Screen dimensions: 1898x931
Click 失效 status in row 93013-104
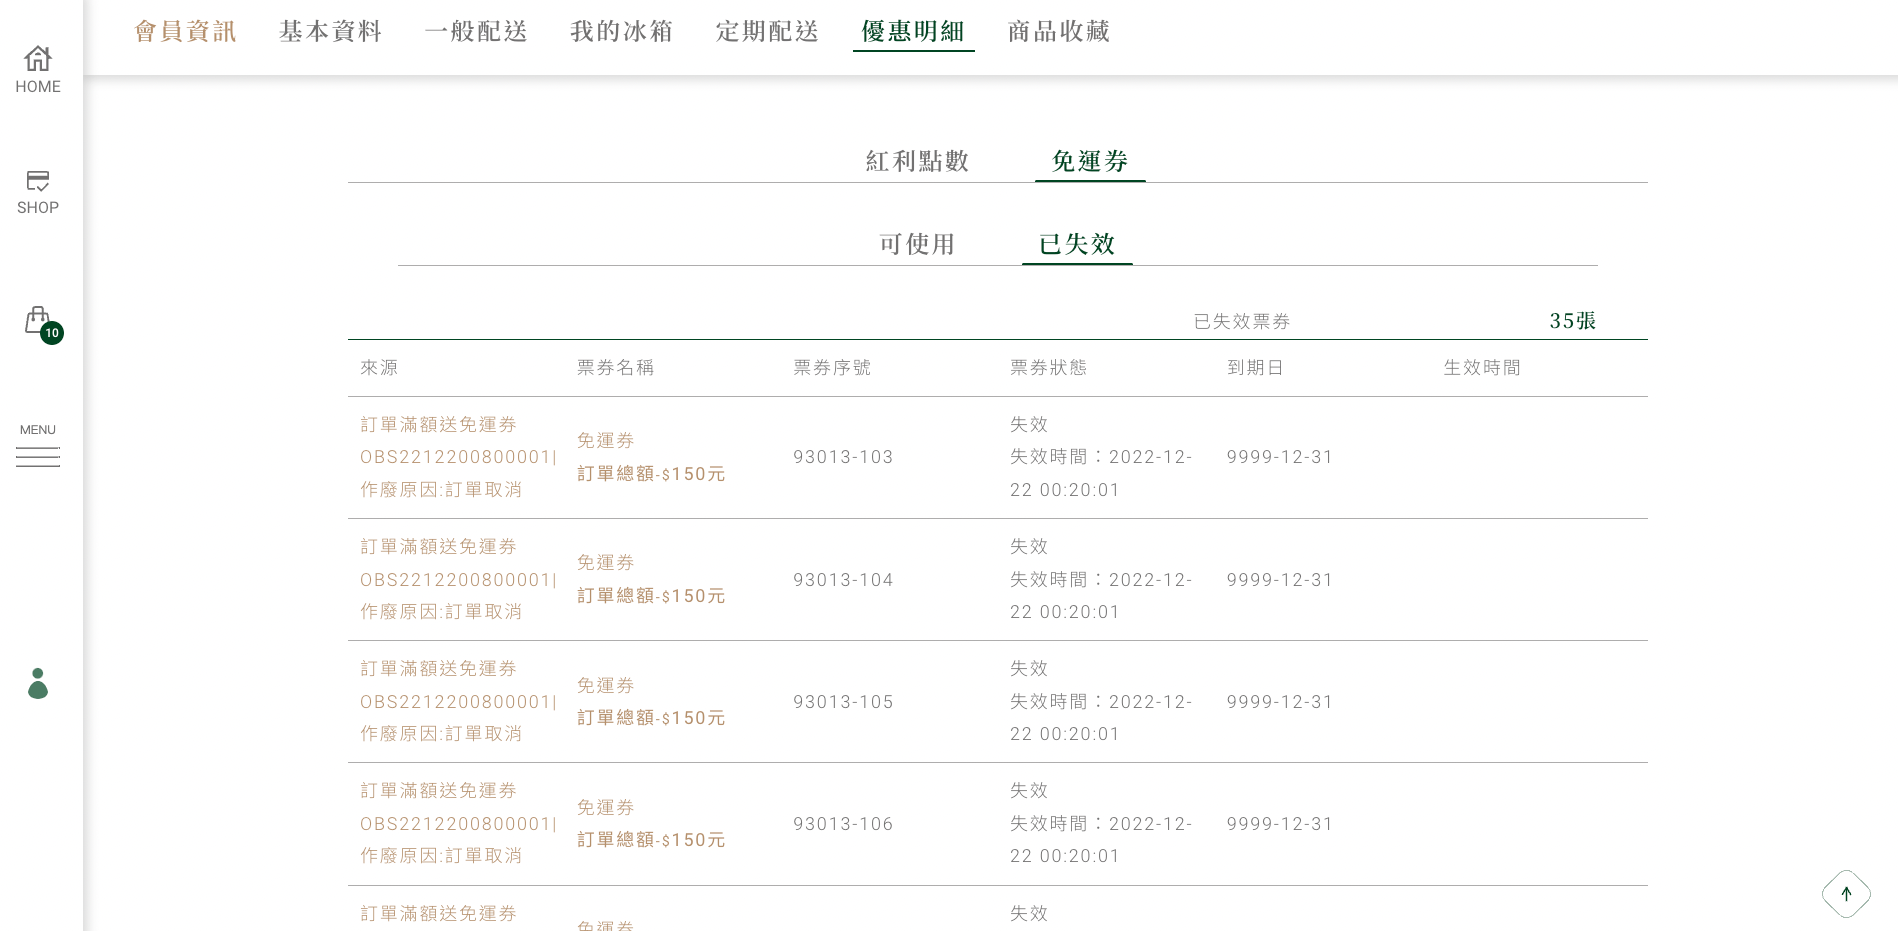(x=1029, y=547)
